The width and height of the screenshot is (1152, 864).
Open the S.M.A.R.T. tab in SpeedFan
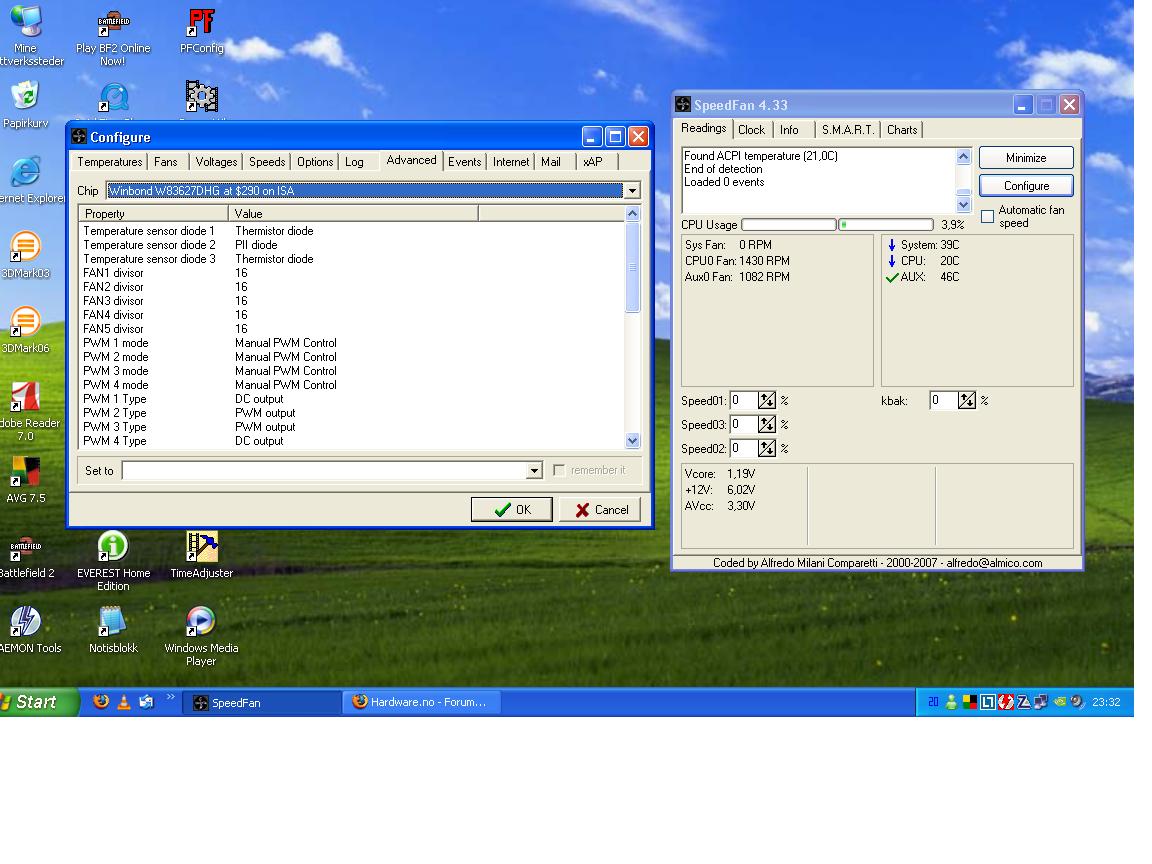[848, 129]
